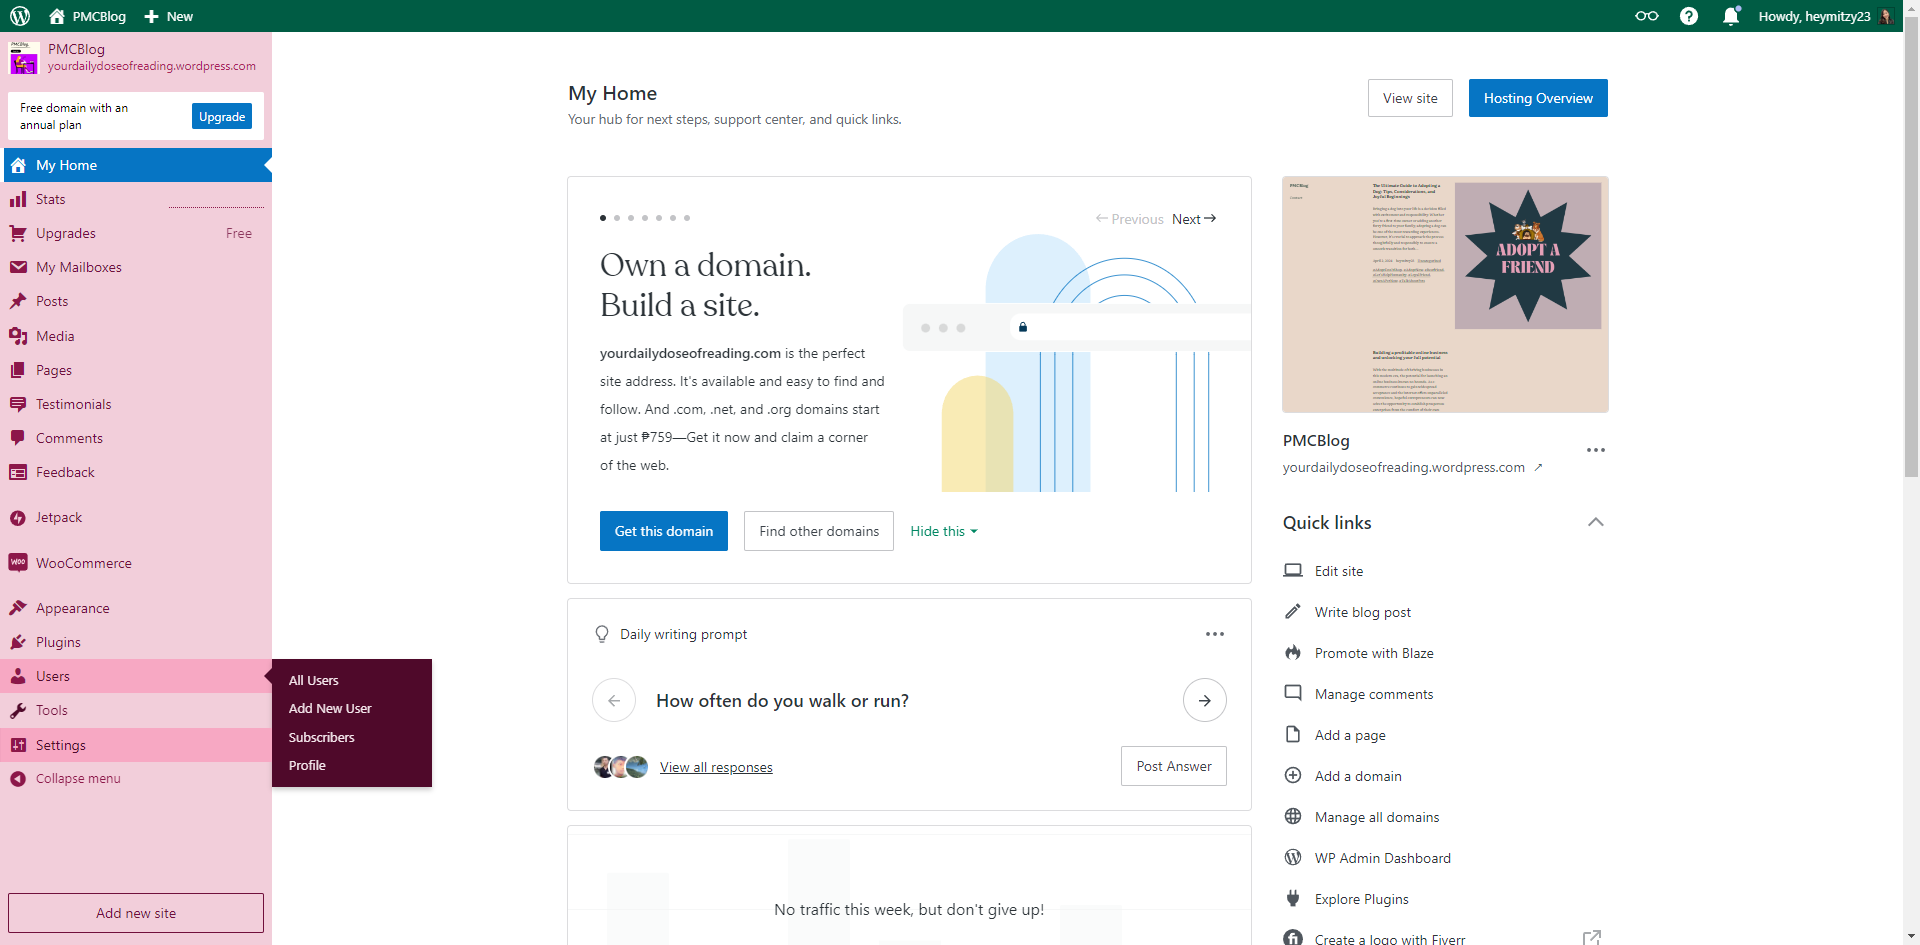Click the Jetpack icon
This screenshot has height=945, width=1920.
[18, 518]
